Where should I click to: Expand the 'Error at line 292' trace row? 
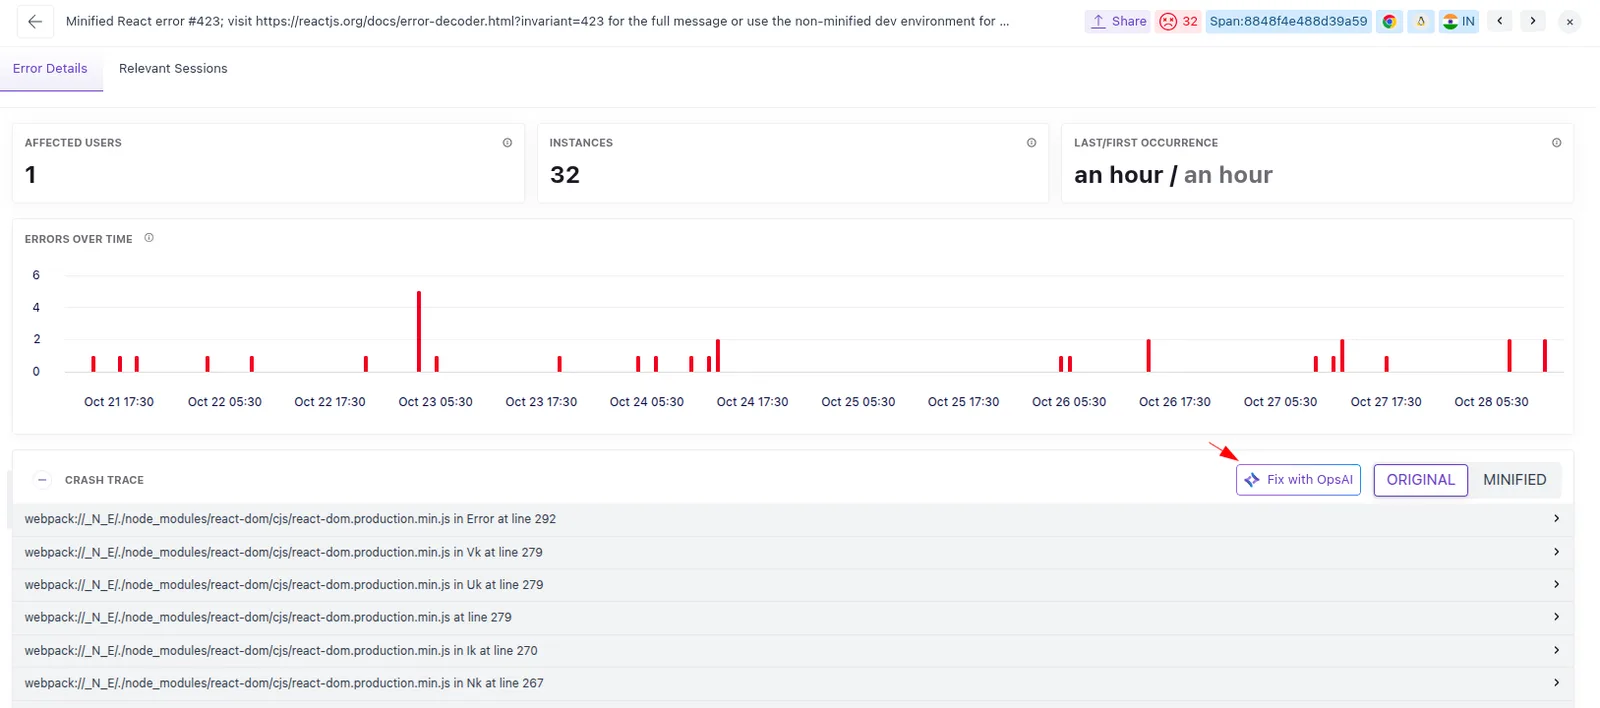point(793,519)
